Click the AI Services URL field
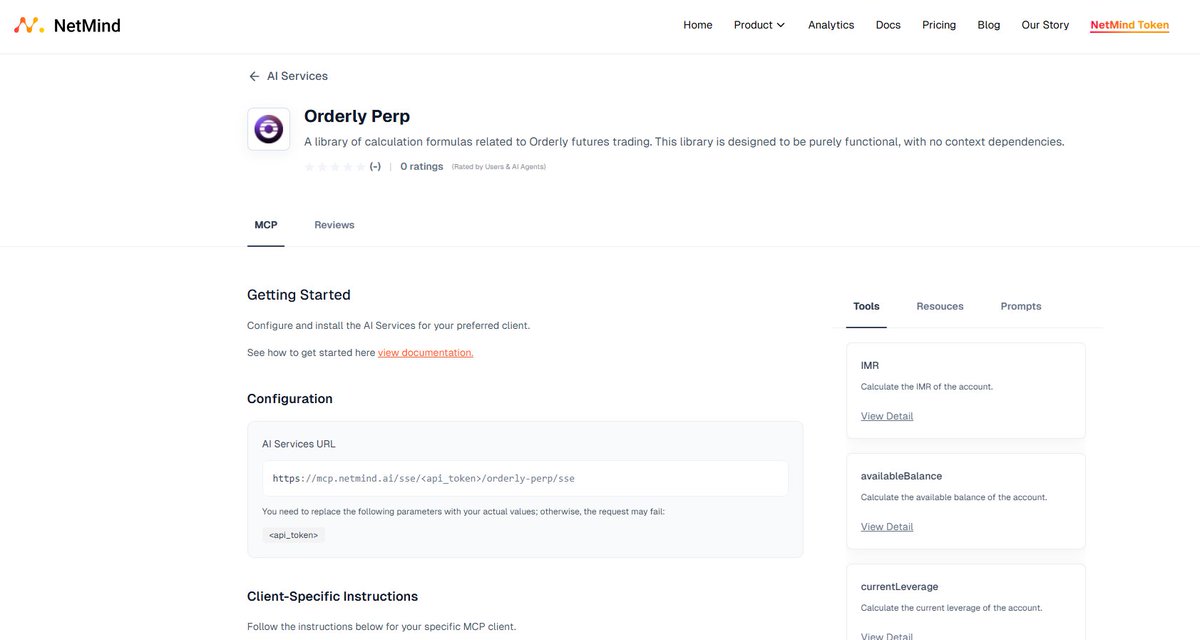 [525, 478]
